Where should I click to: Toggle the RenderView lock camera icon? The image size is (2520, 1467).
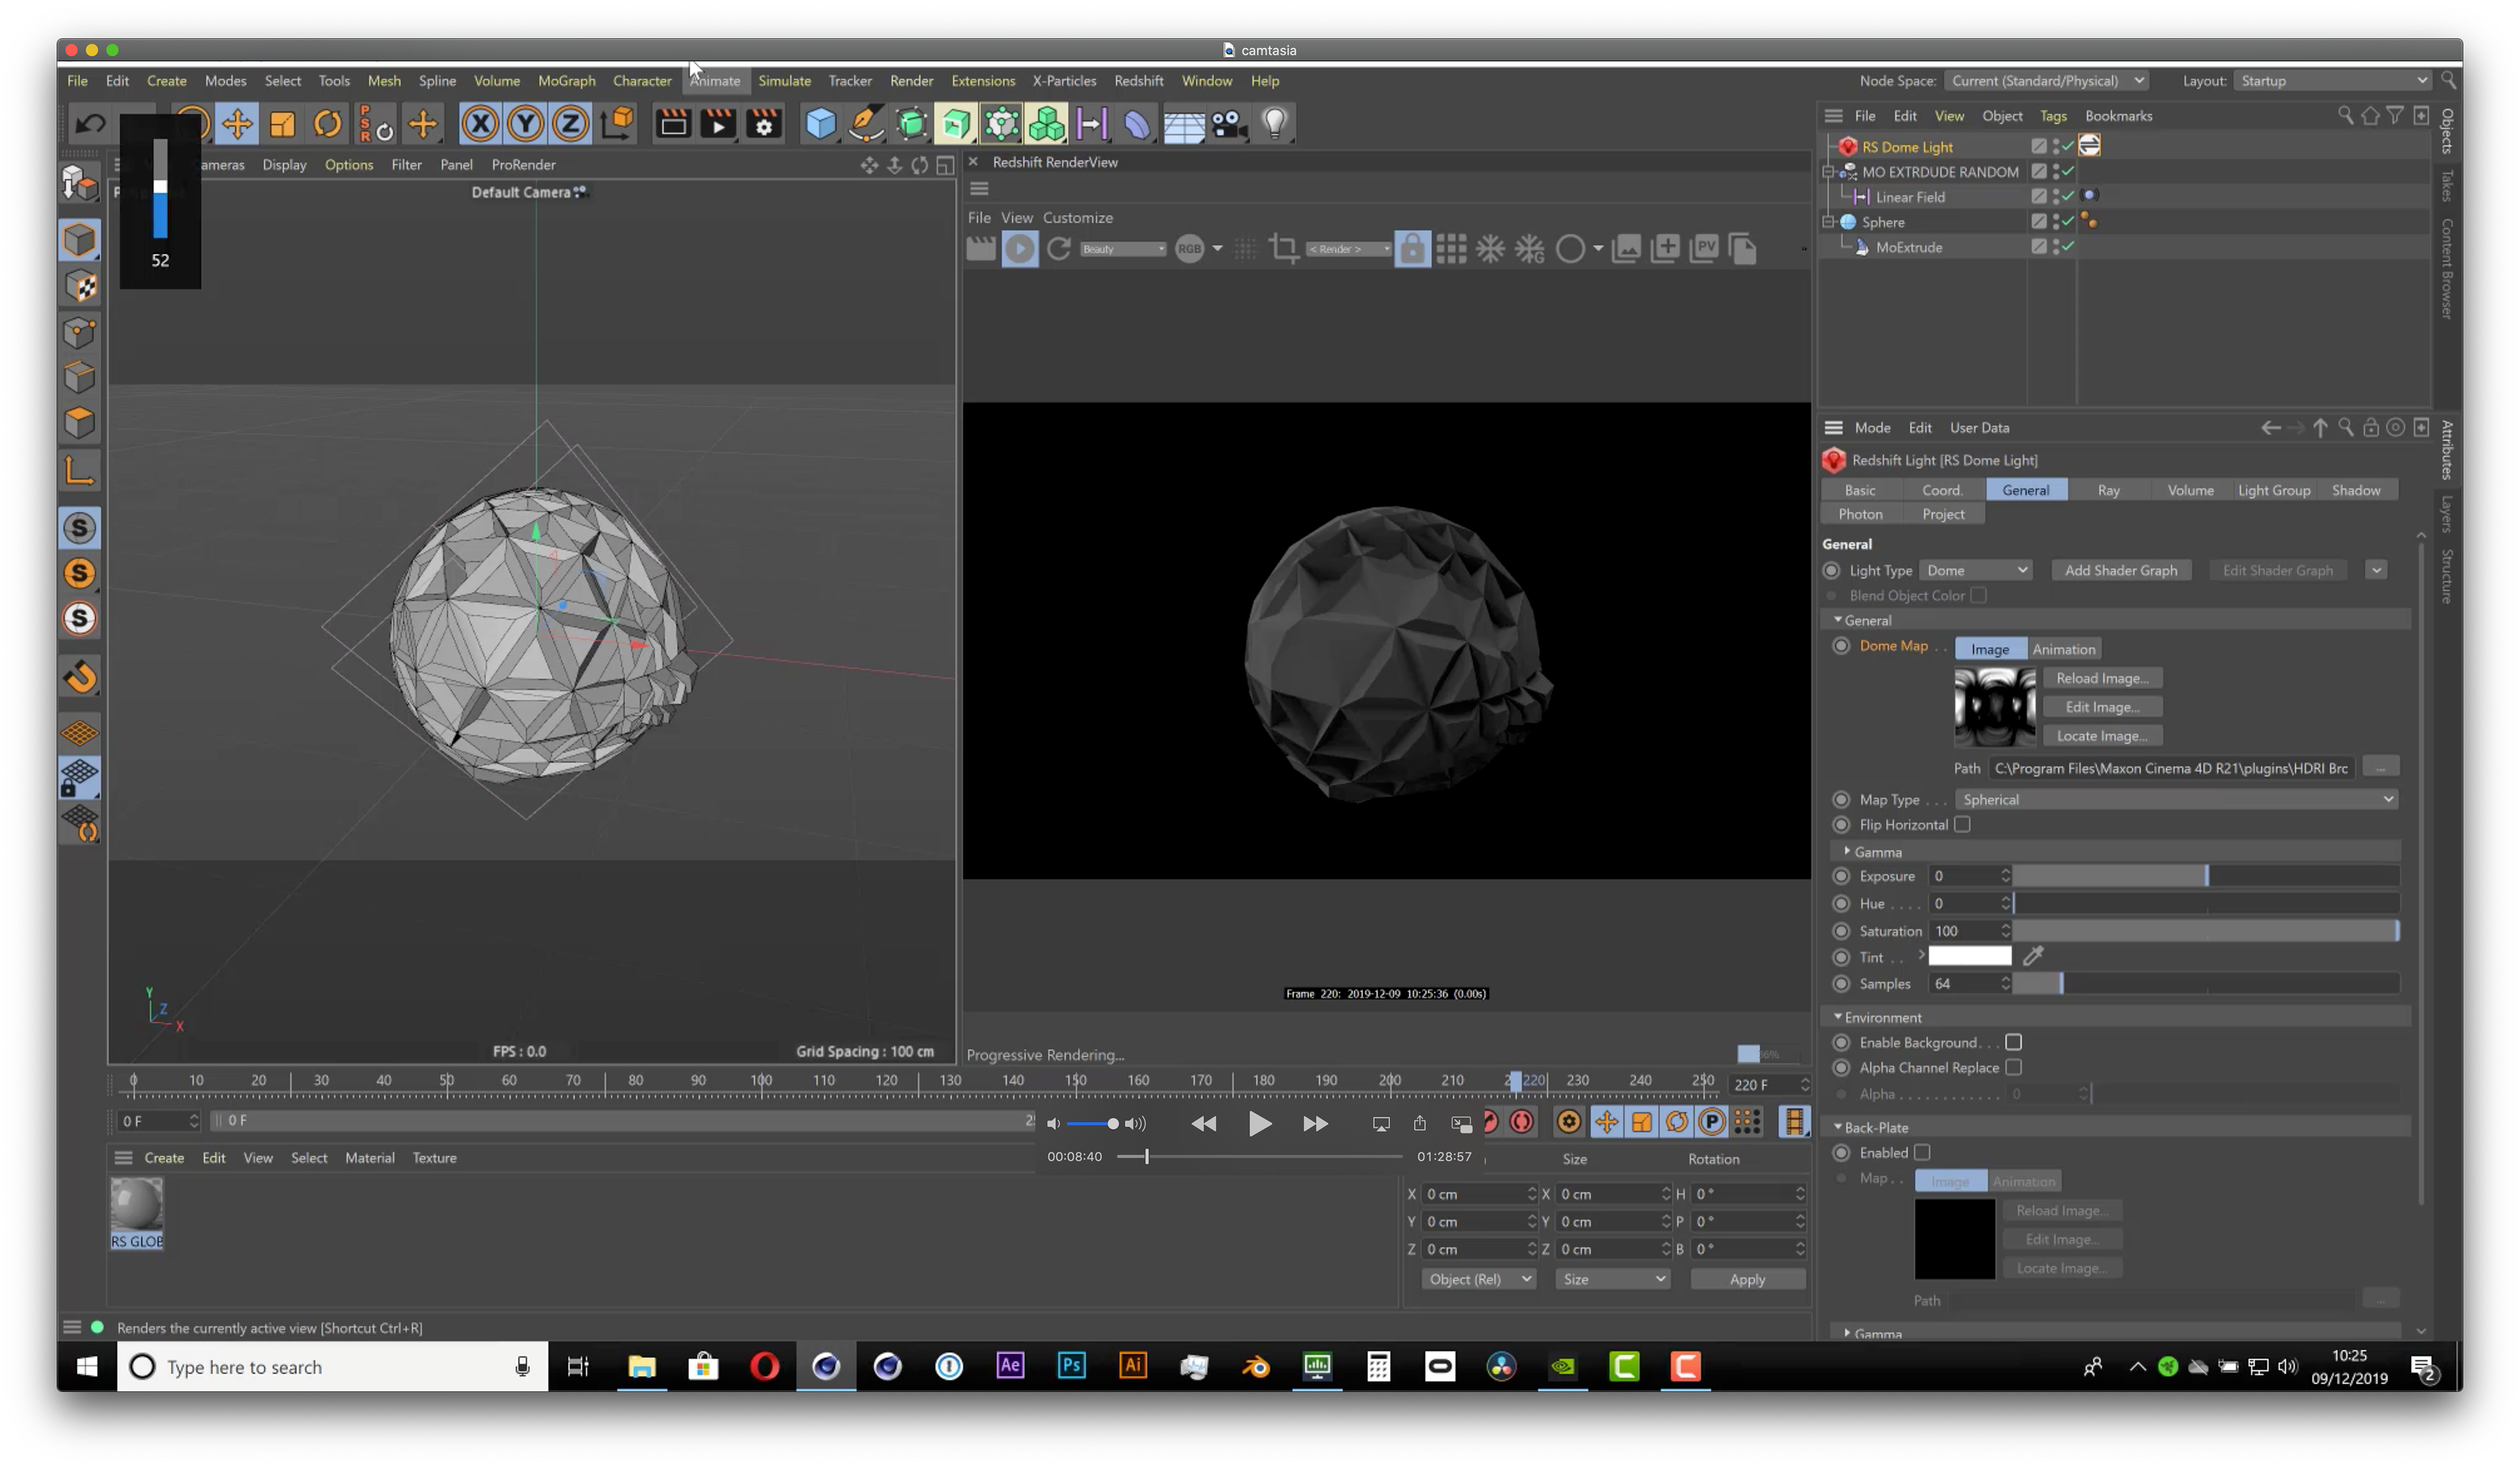1412,248
